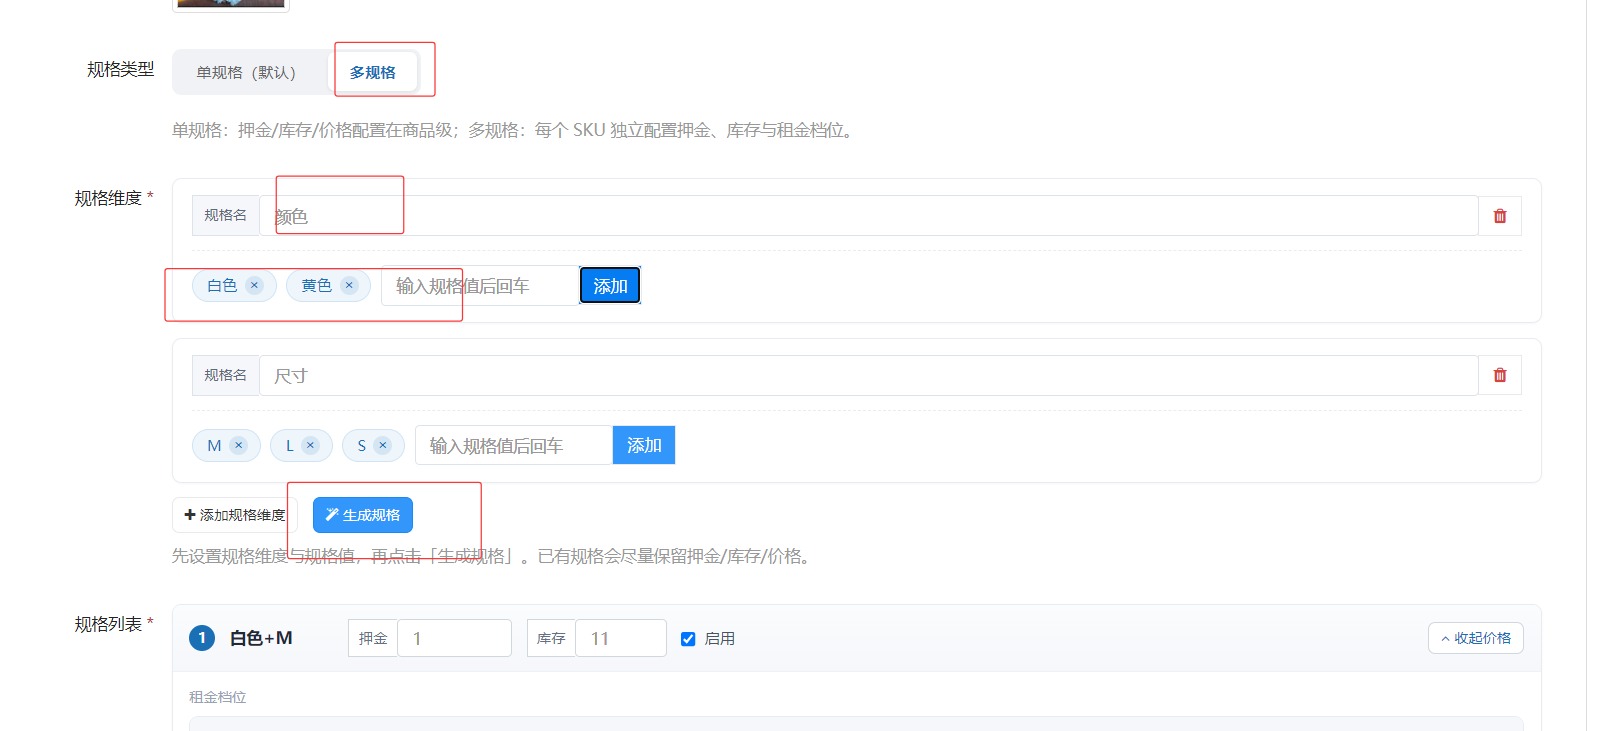
Task: Click 添加 button in the 尺寸 row
Action: pos(644,445)
